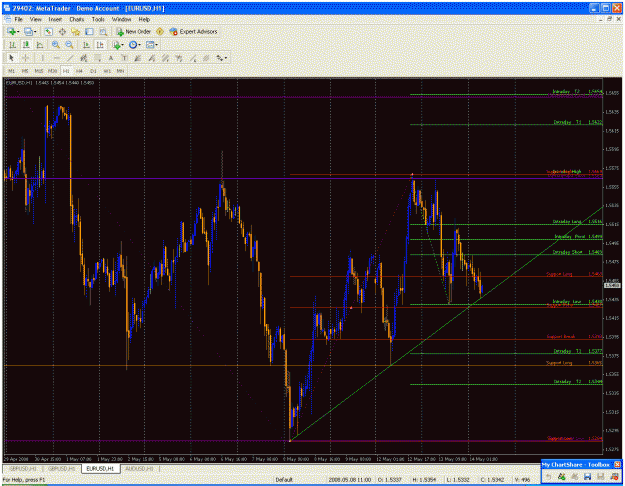
Task: Switch to M30 timeframe
Action: 52,71
